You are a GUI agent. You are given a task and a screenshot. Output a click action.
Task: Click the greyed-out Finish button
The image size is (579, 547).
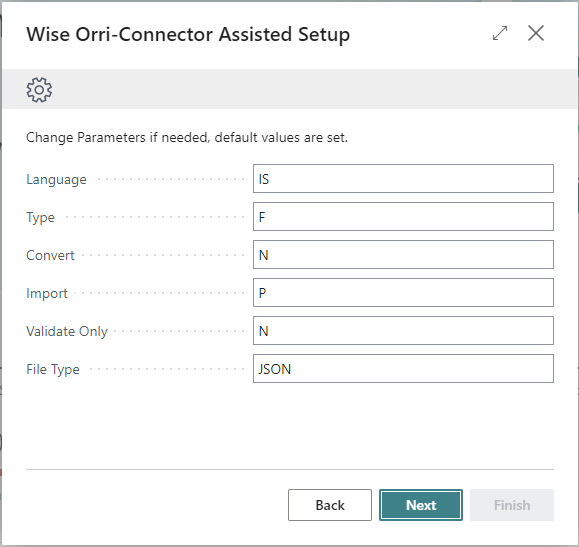512,505
